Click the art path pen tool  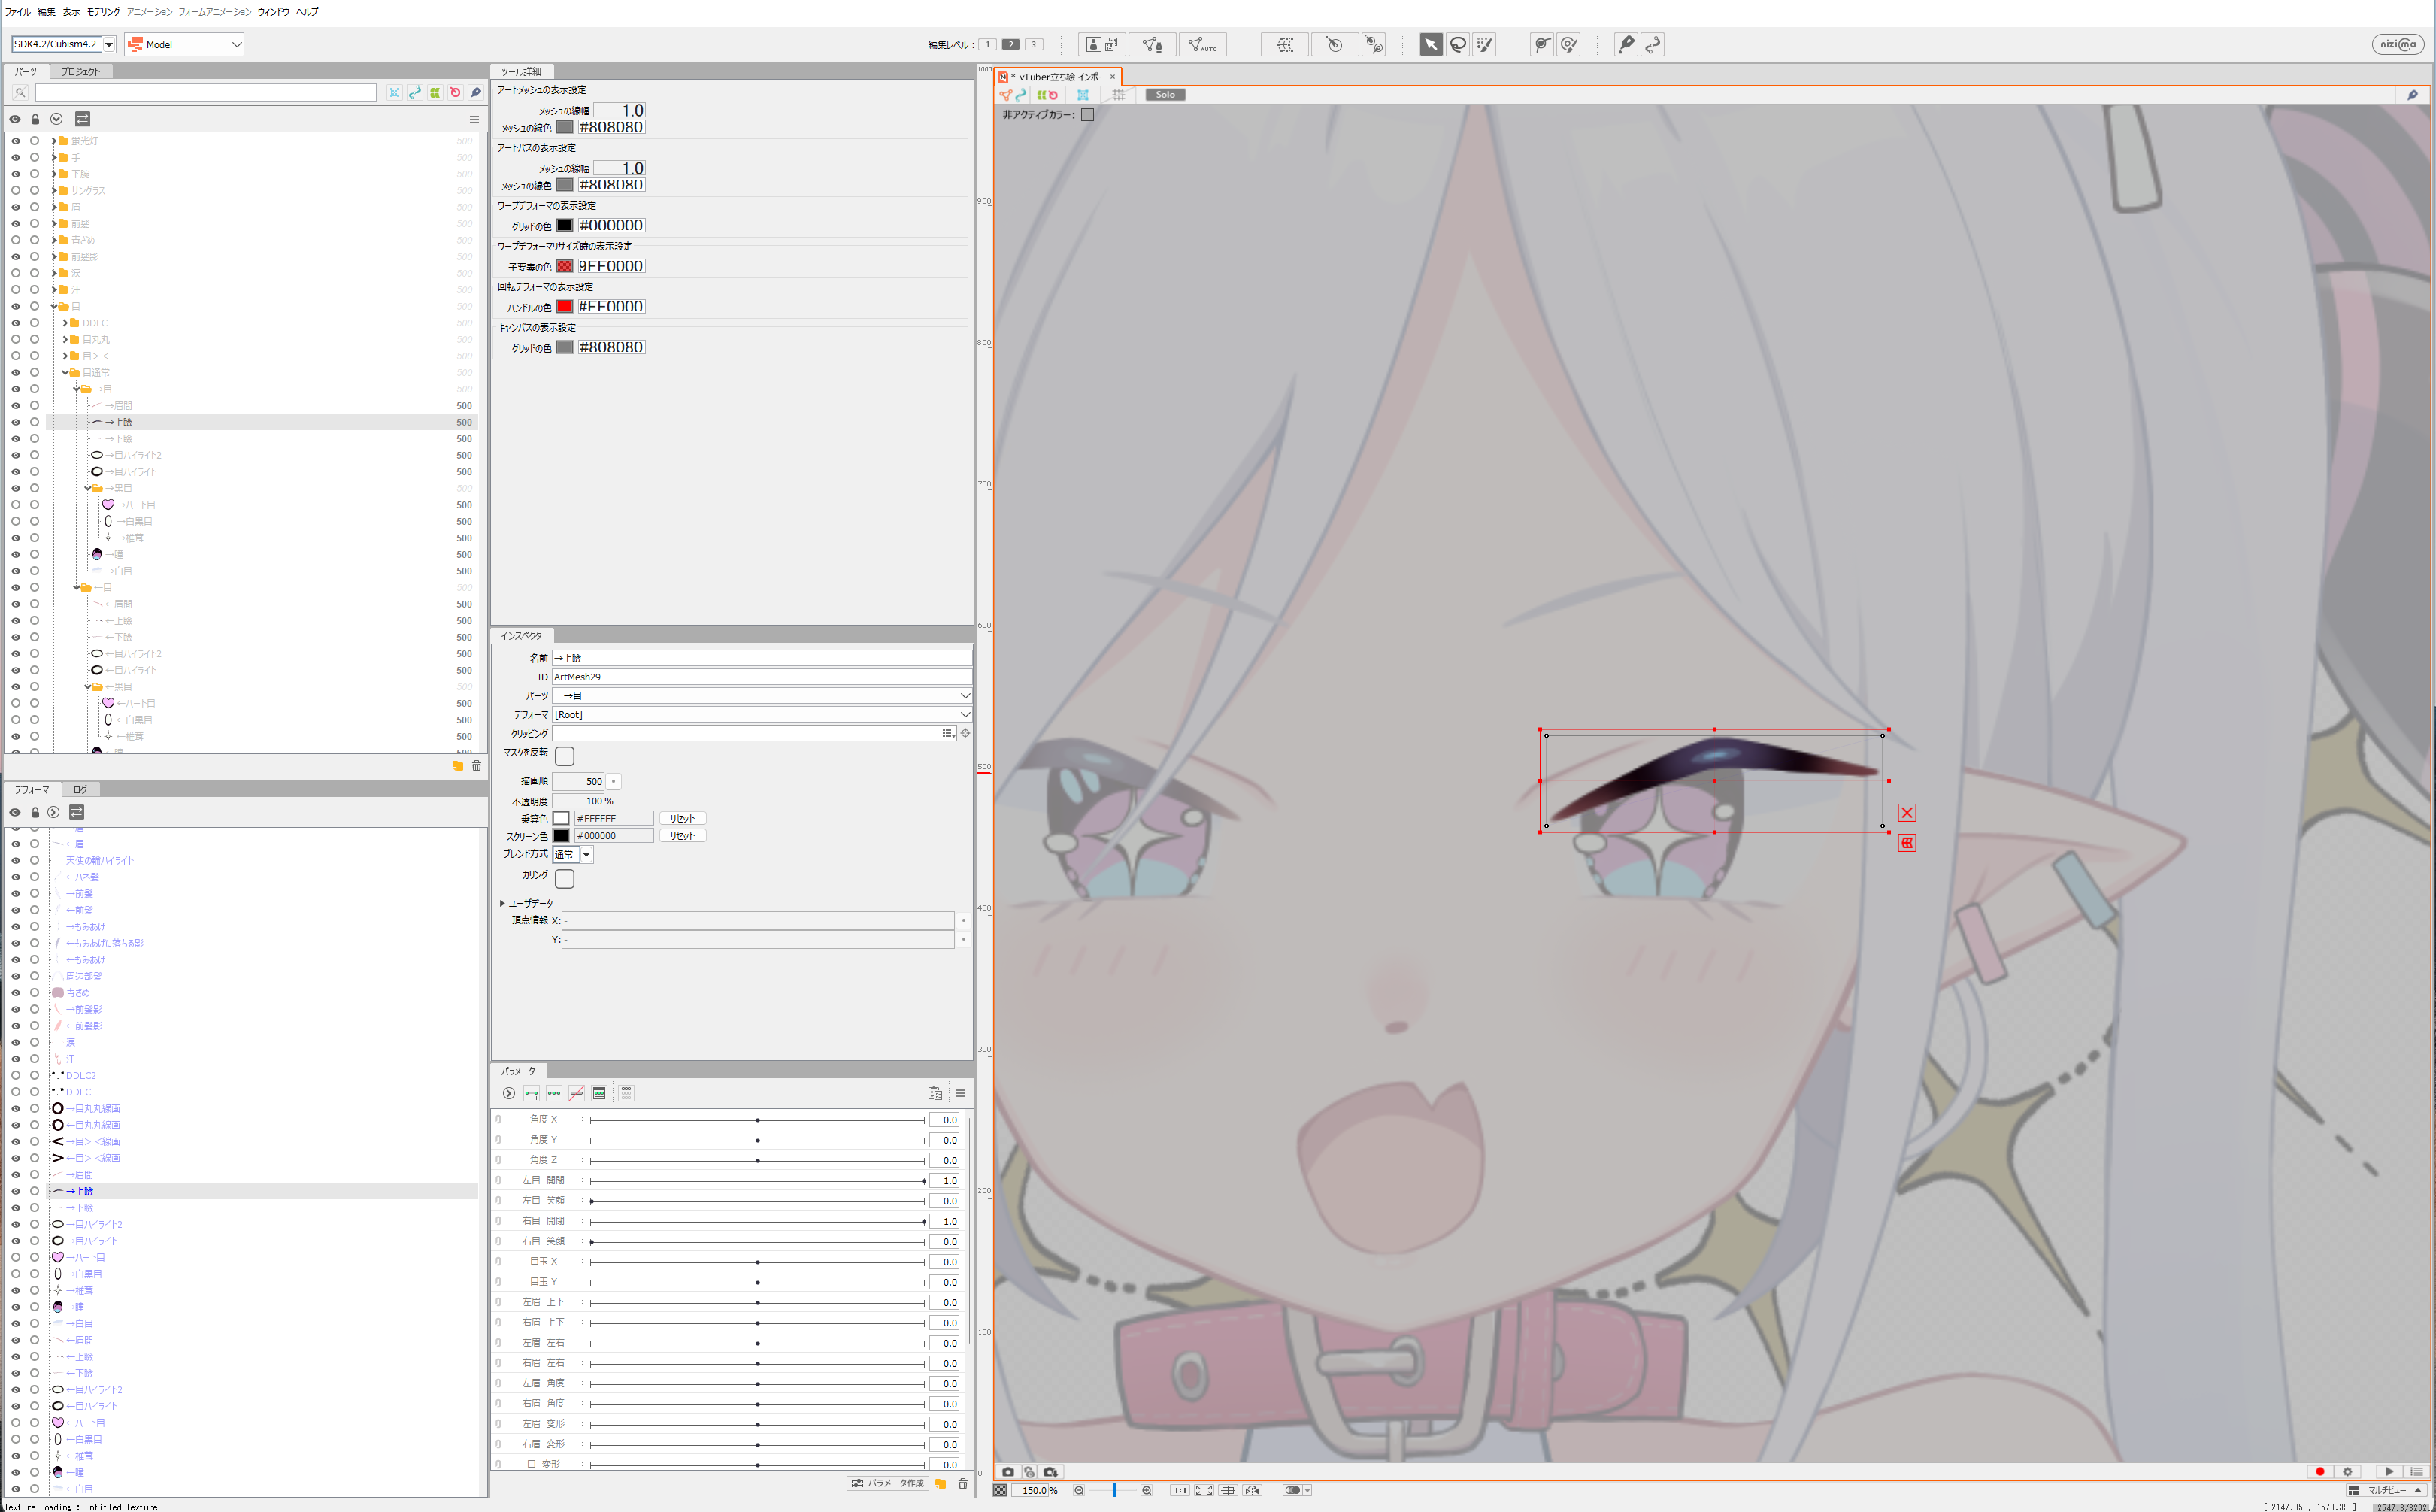pyautogui.click(x=1626, y=44)
